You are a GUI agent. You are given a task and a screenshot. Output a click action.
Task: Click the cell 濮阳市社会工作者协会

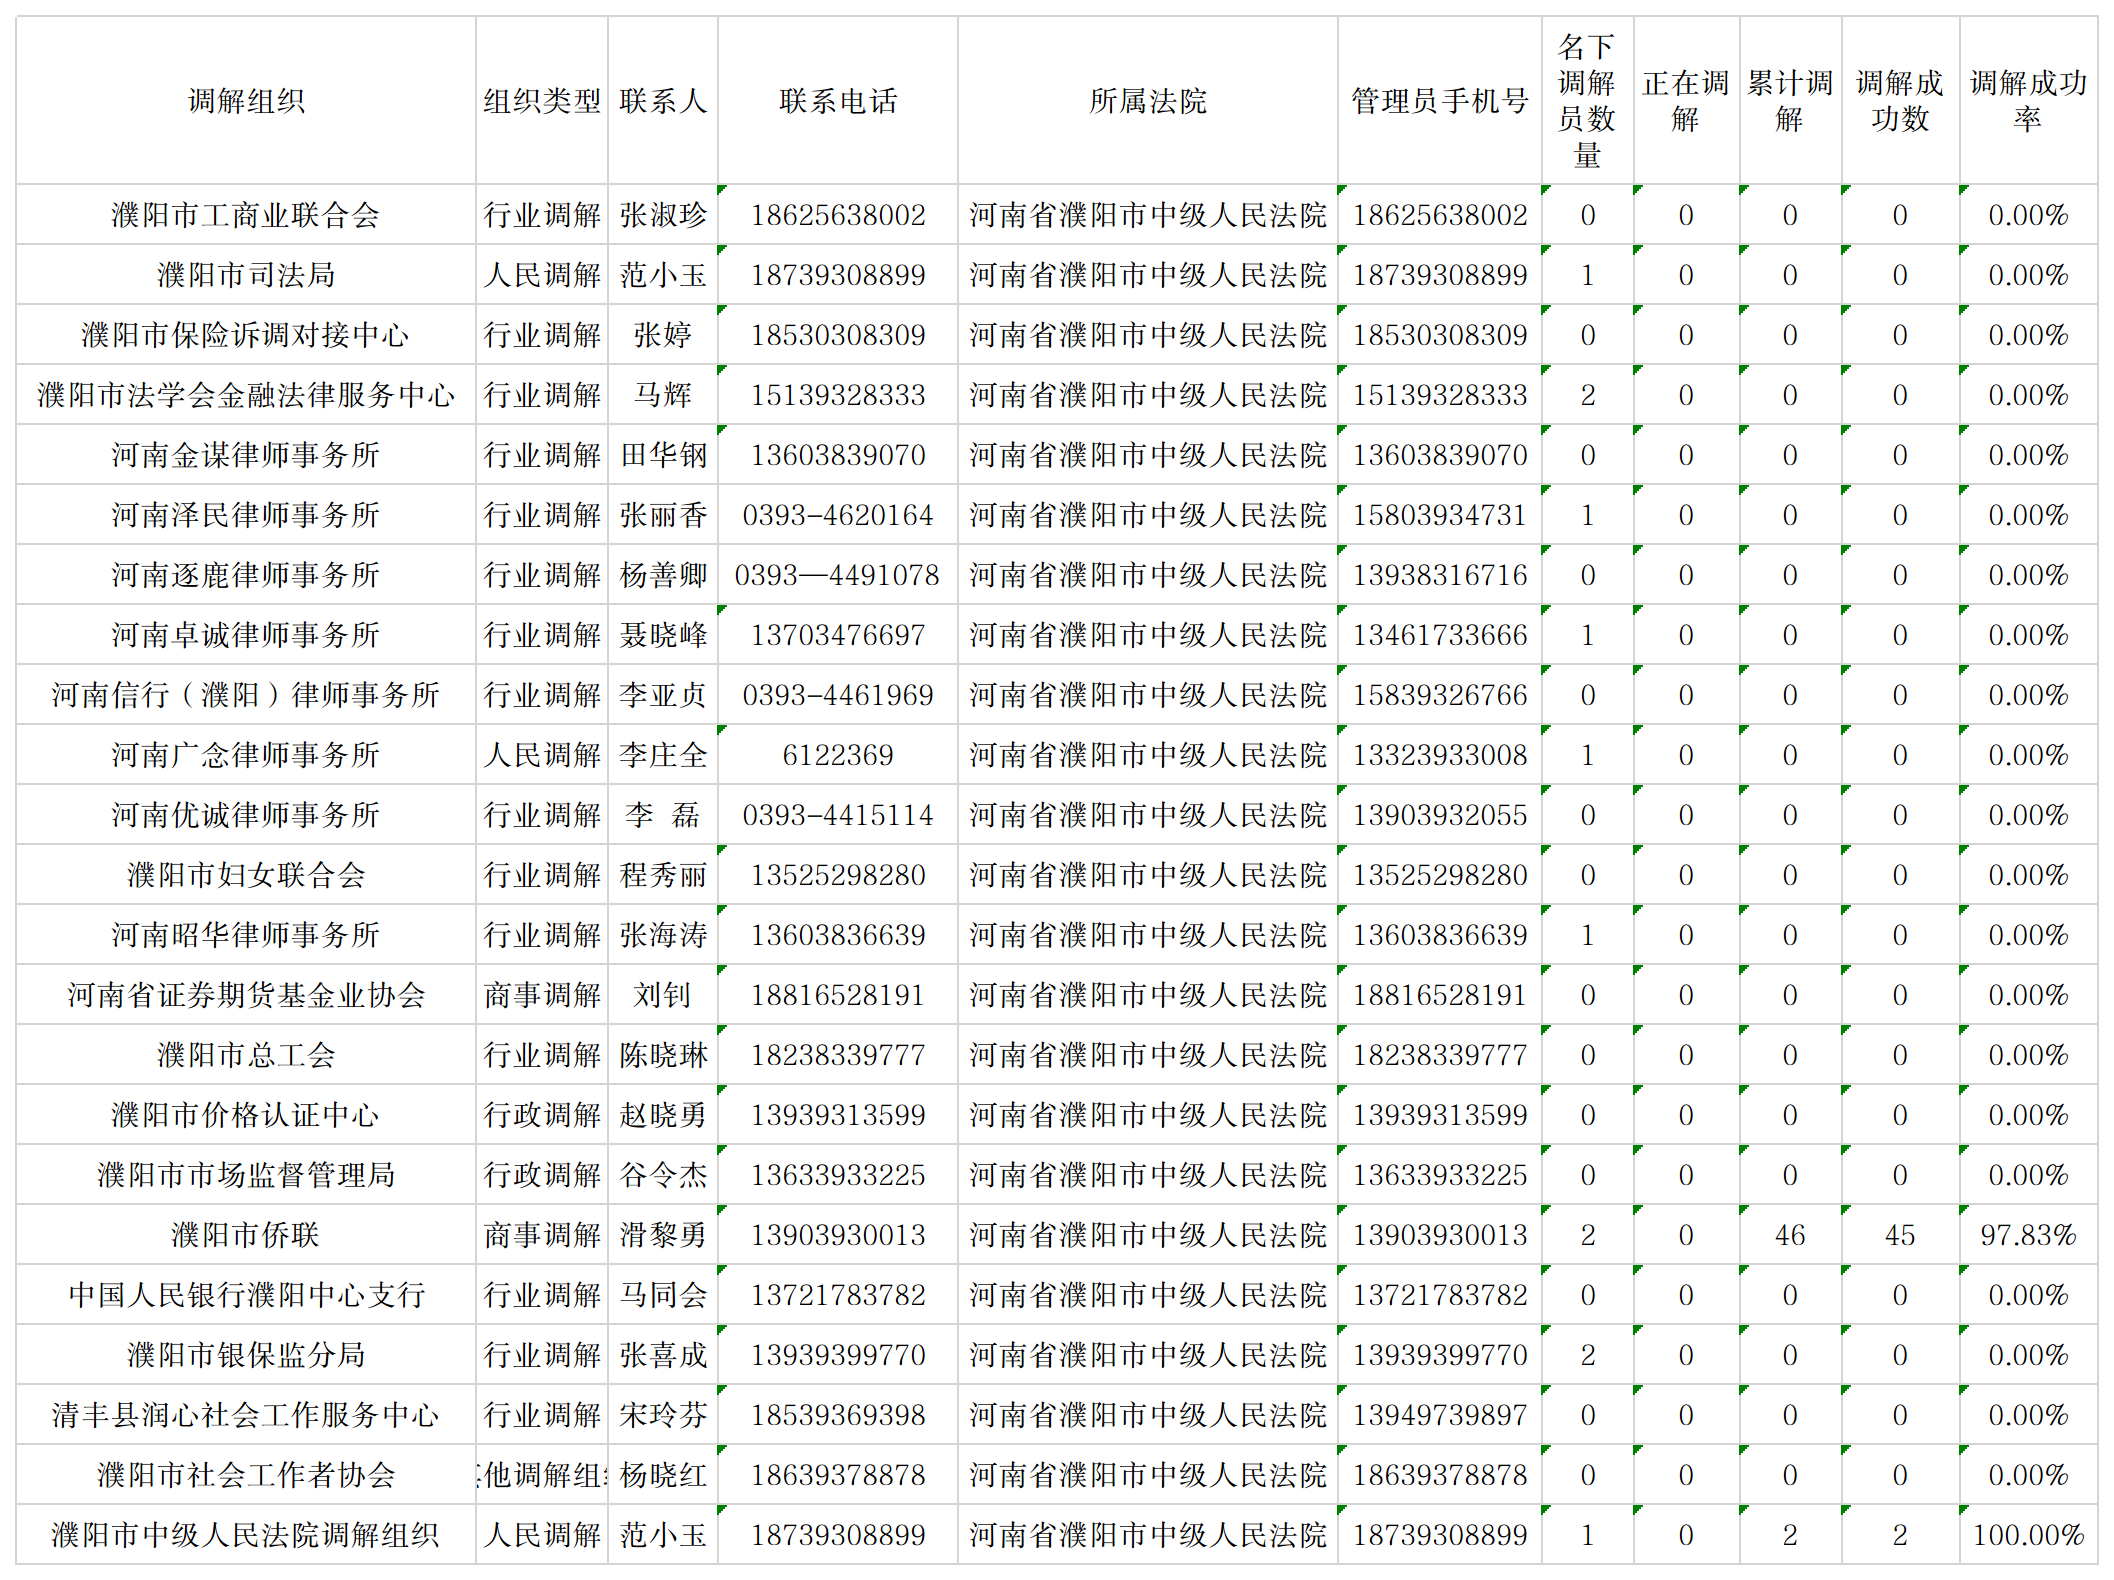(246, 1475)
